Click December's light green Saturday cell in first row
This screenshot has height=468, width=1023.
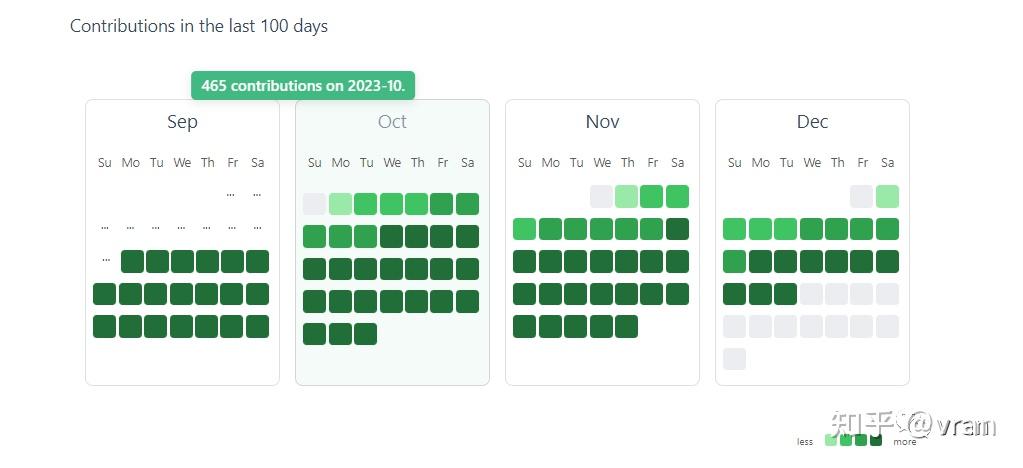887,196
